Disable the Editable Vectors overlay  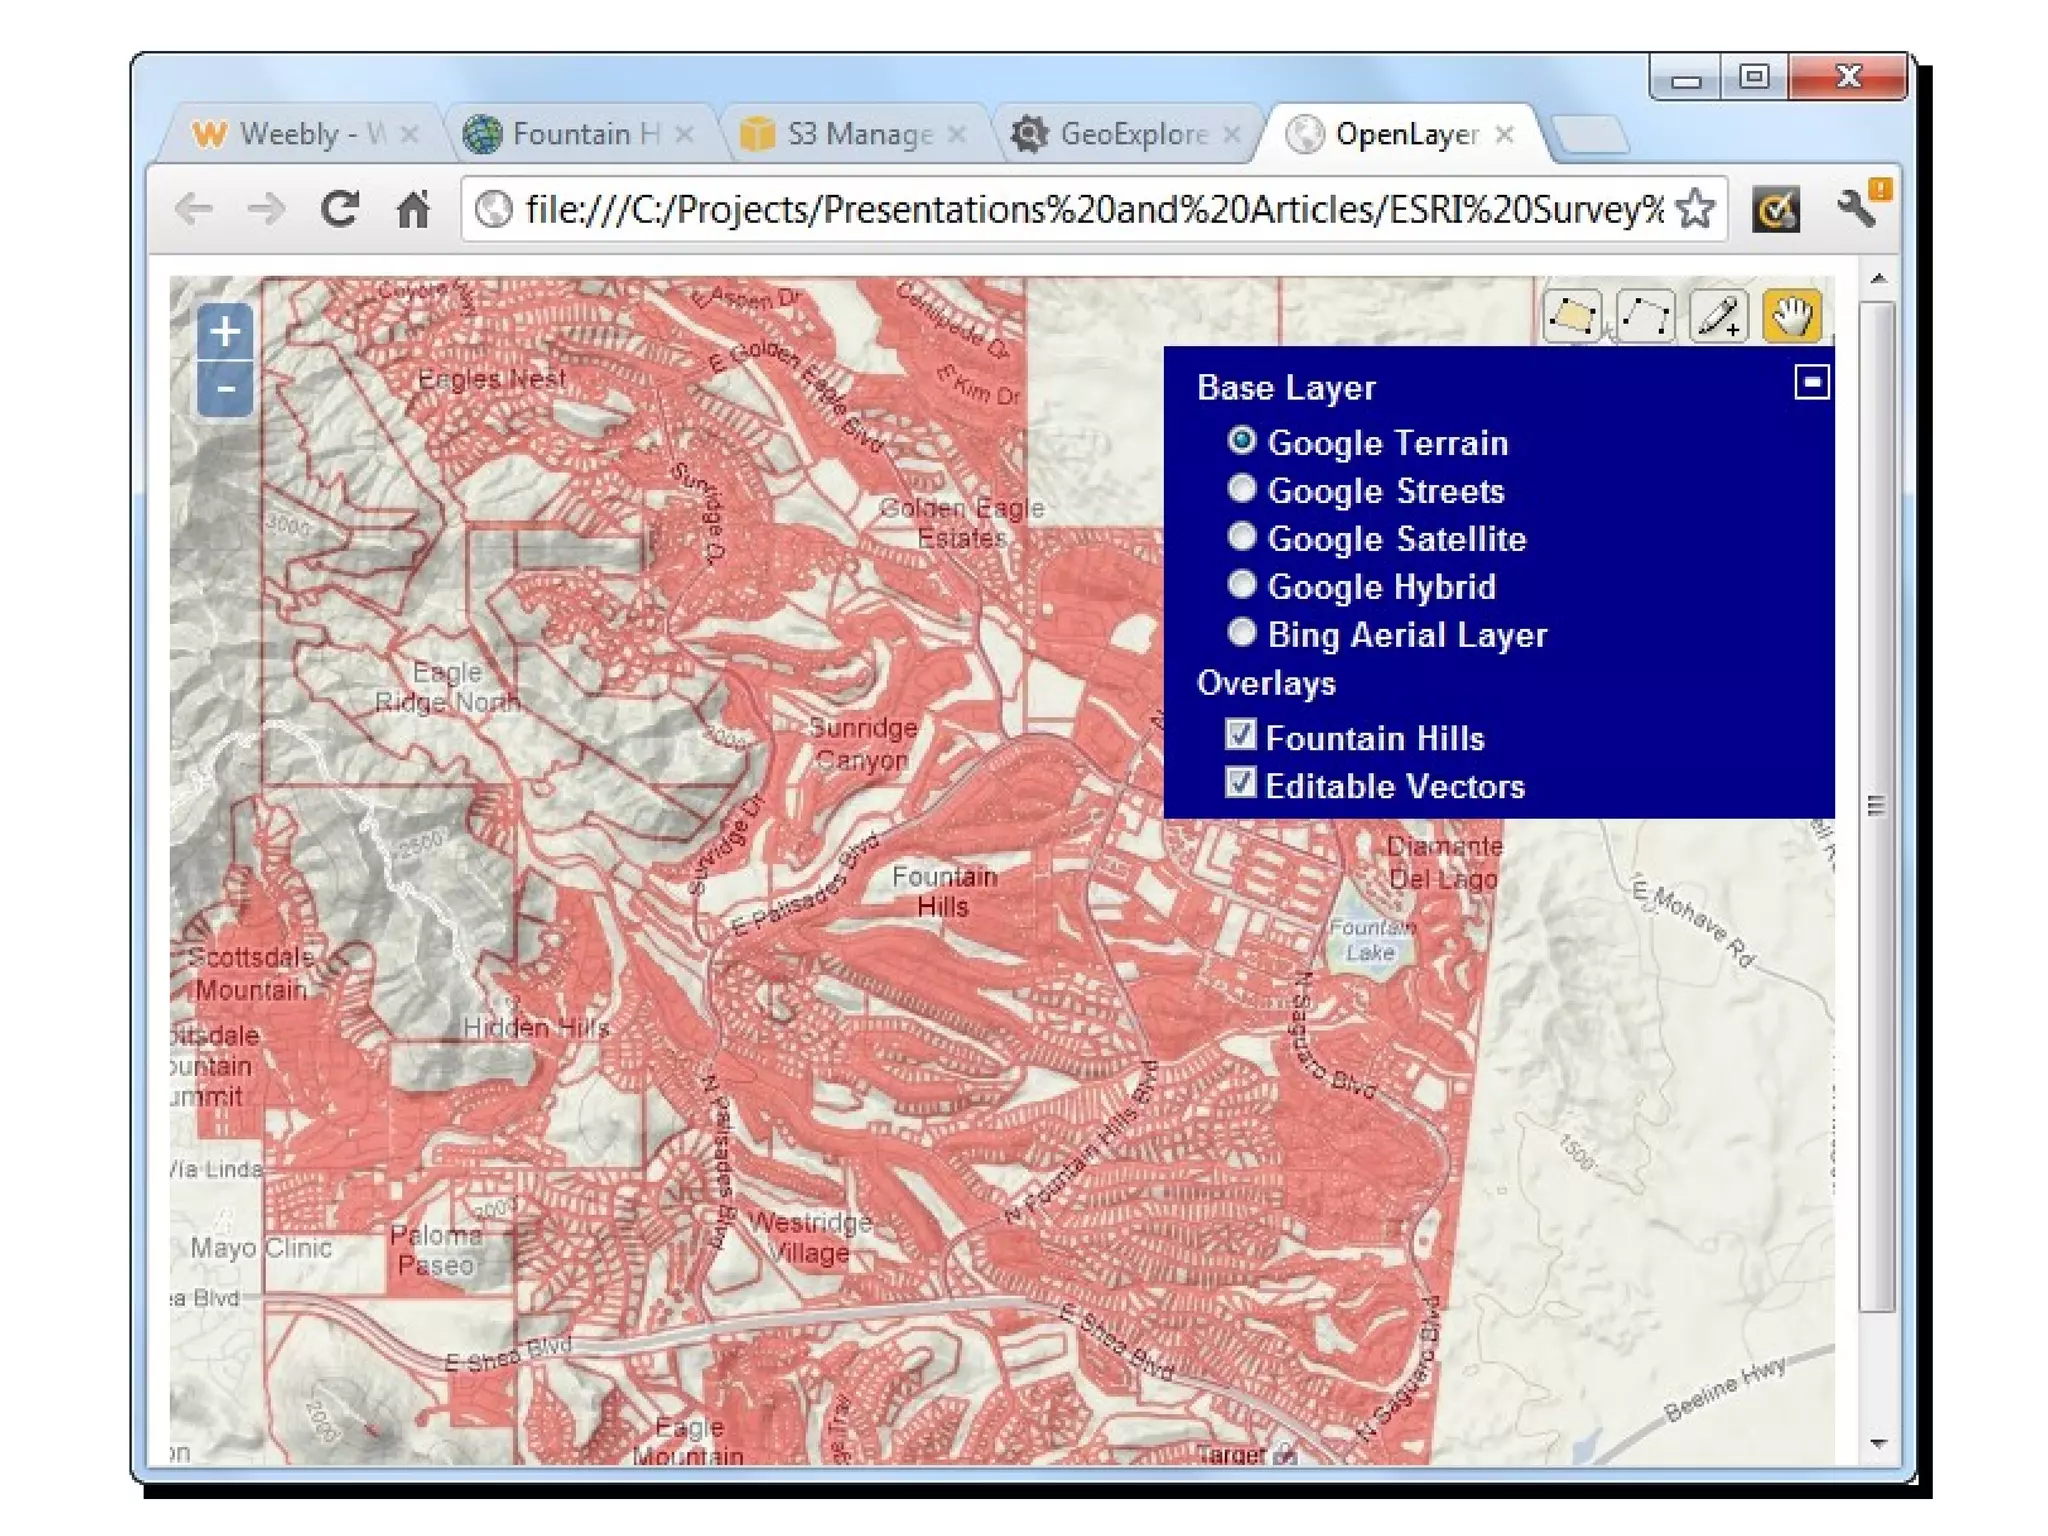1241,783
